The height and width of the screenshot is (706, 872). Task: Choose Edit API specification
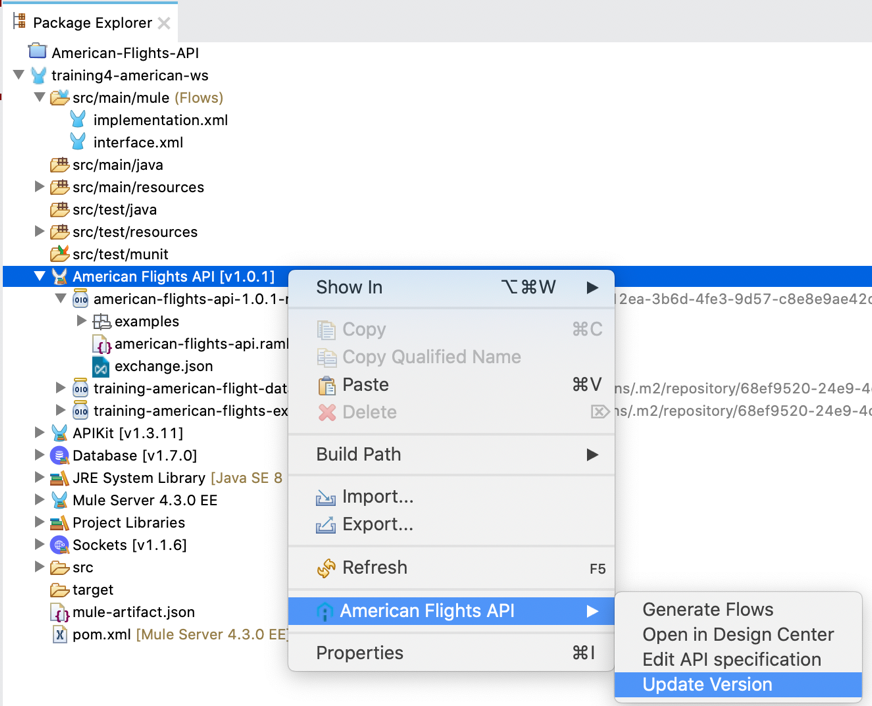click(739, 659)
